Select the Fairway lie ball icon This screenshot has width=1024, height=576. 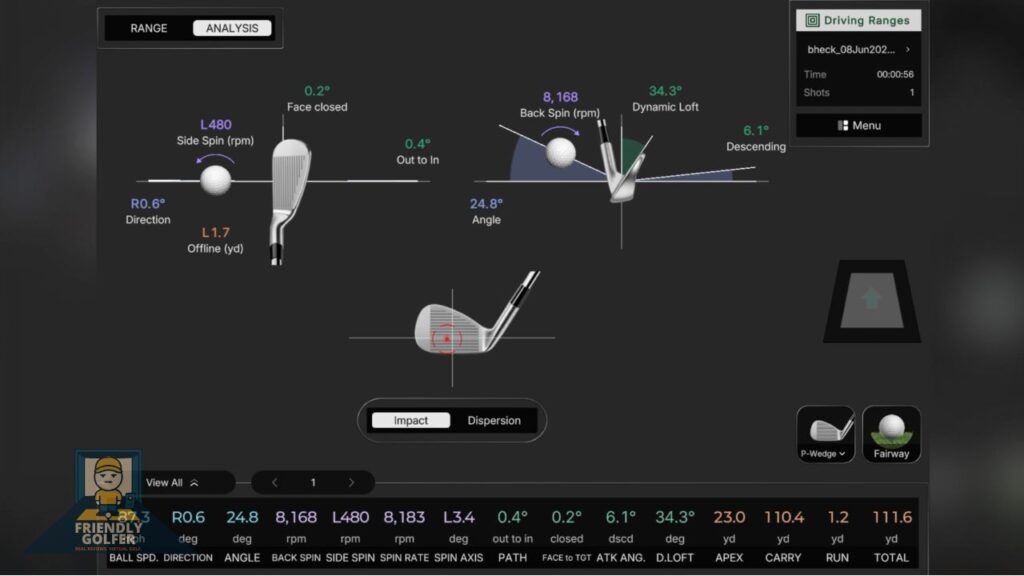(x=891, y=434)
